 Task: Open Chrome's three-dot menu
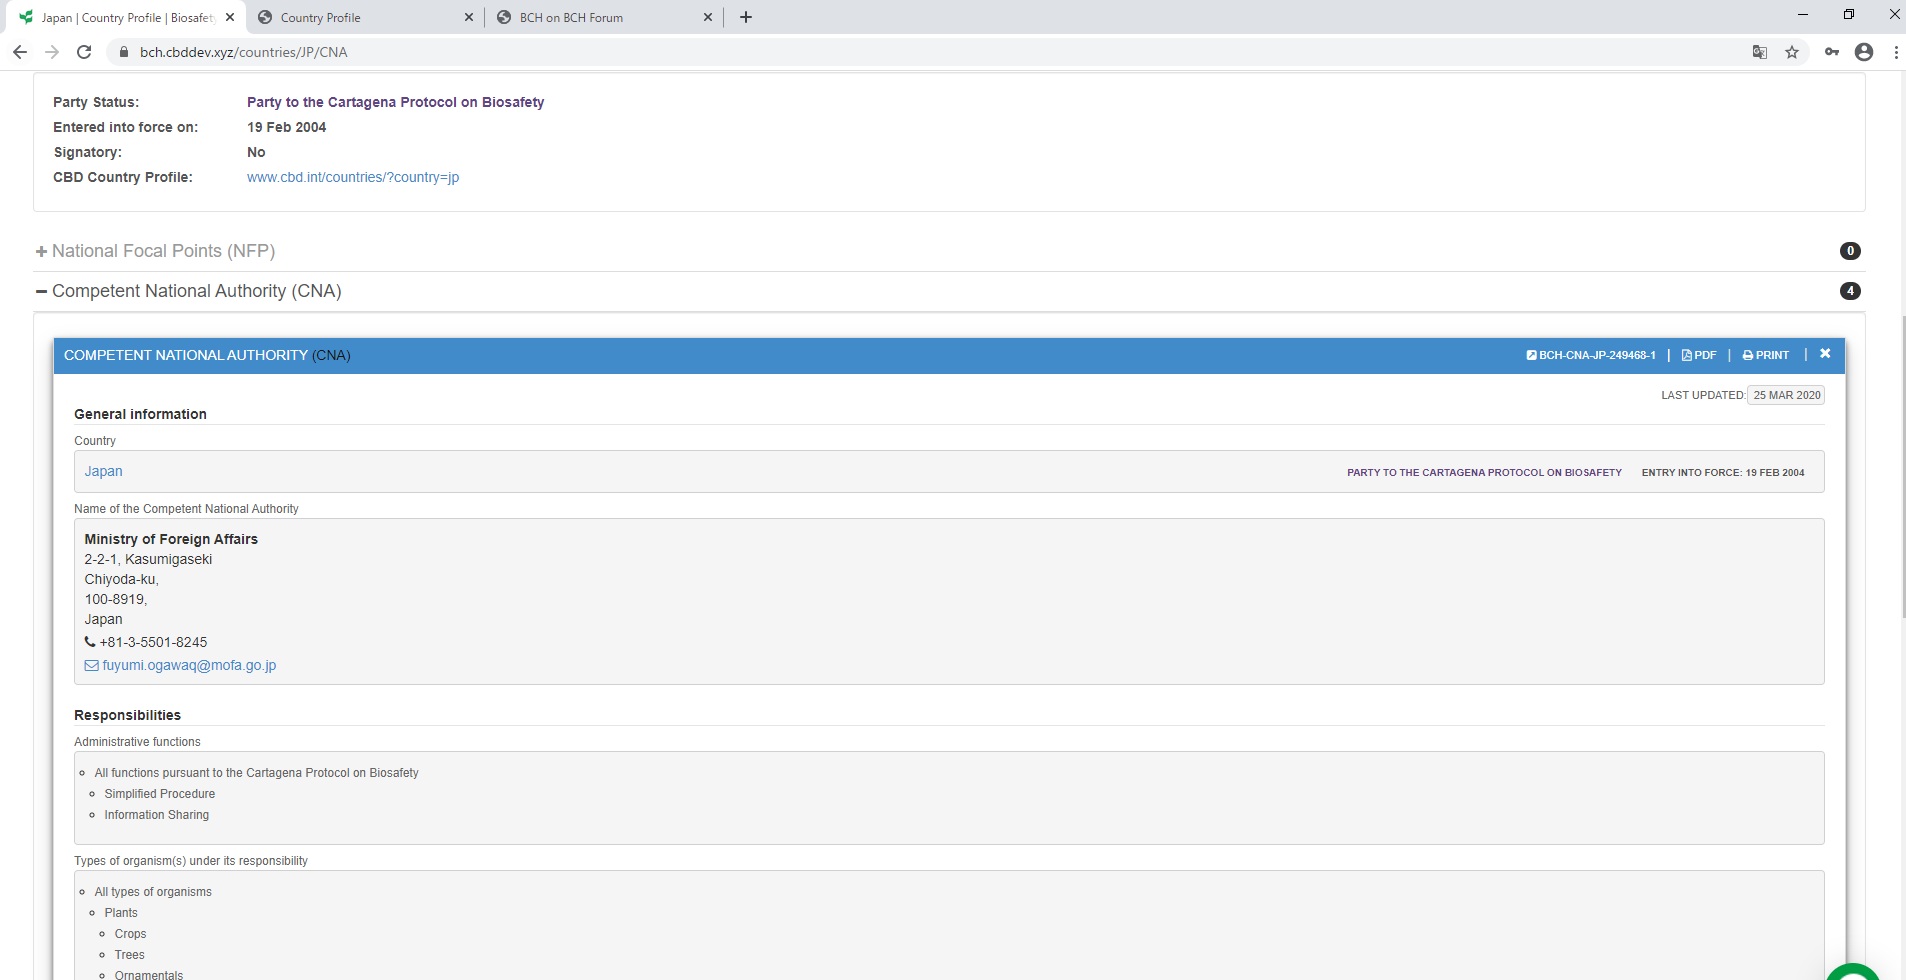[1896, 52]
